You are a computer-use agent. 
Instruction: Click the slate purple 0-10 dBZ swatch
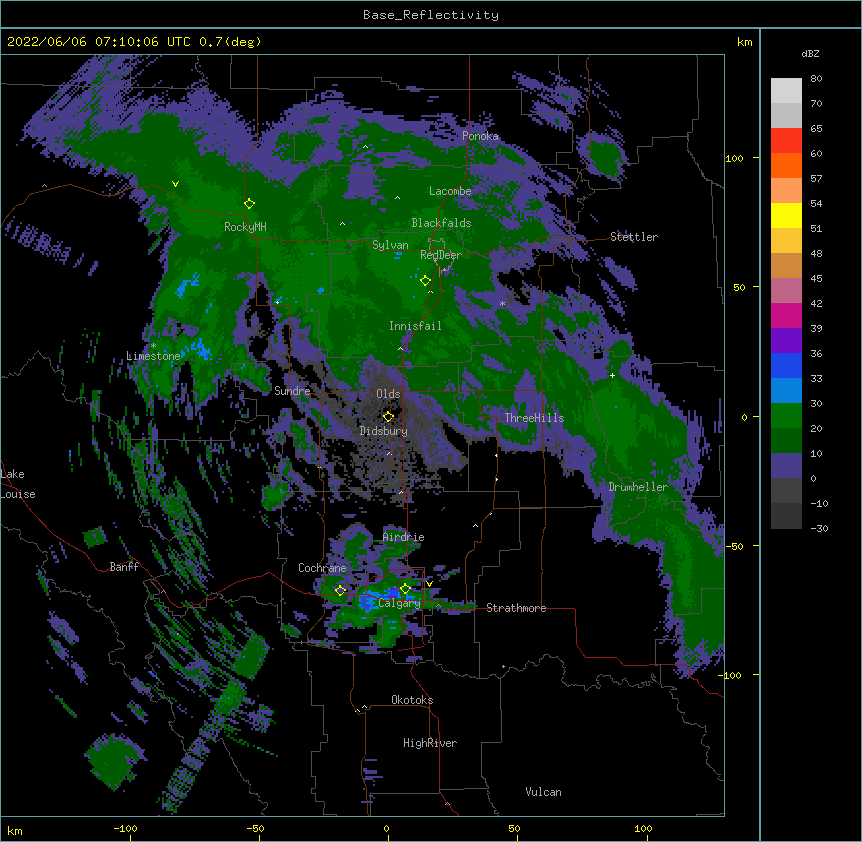click(x=786, y=466)
